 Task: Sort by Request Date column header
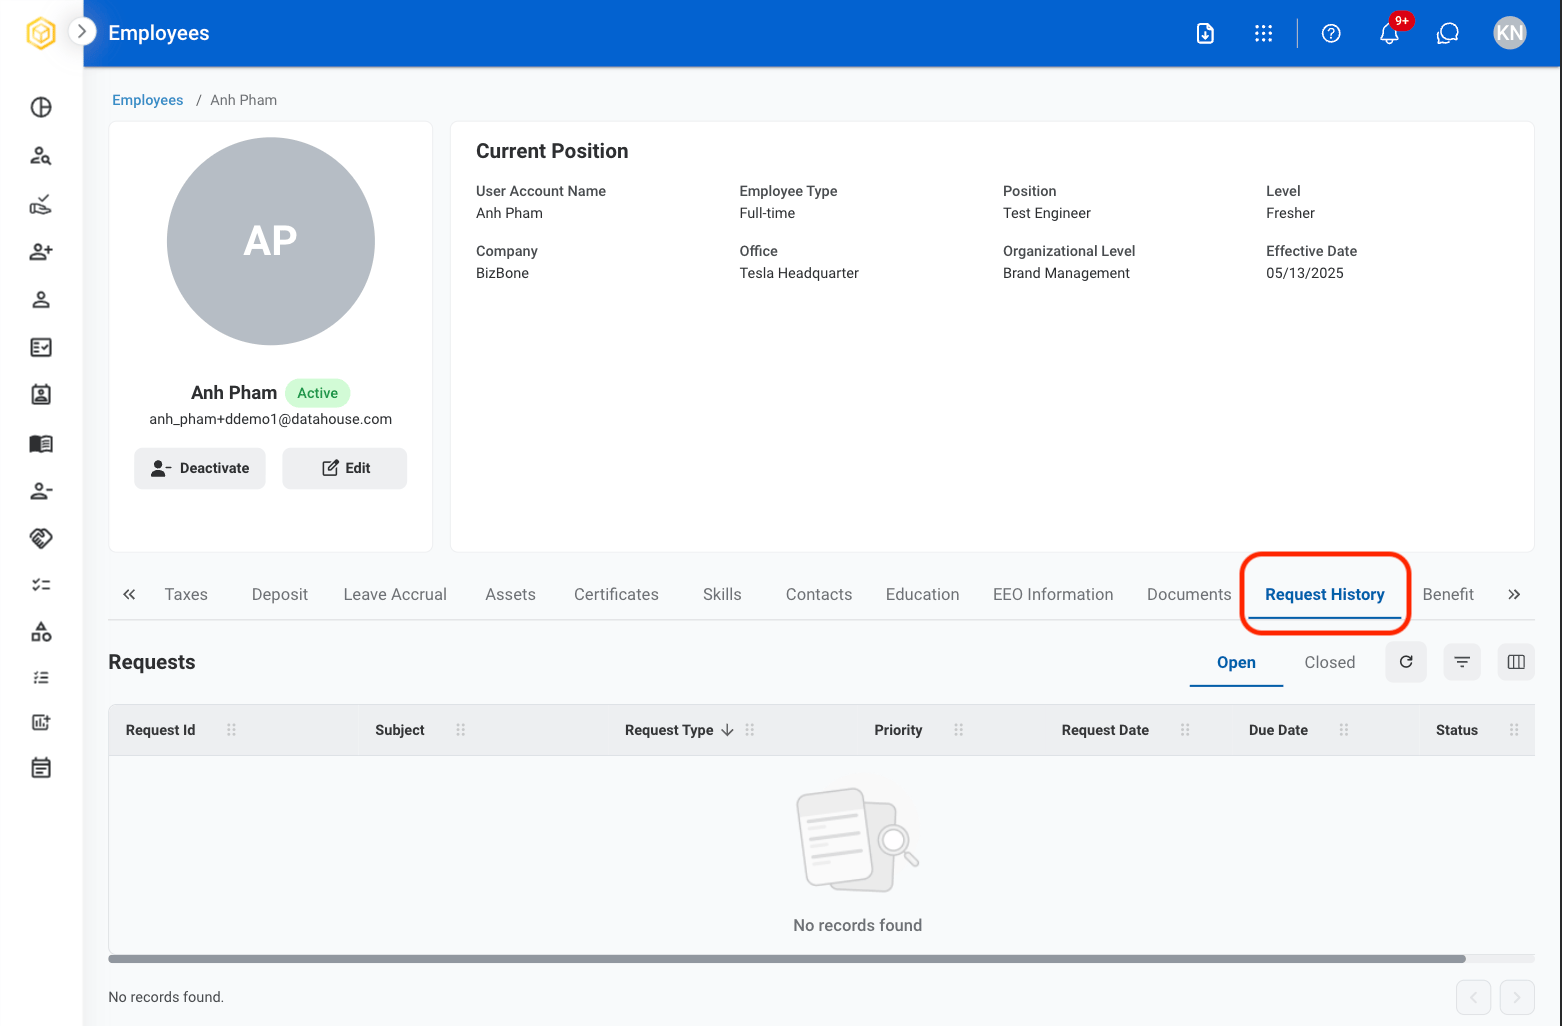pyautogui.click(x=1105, y=730)
